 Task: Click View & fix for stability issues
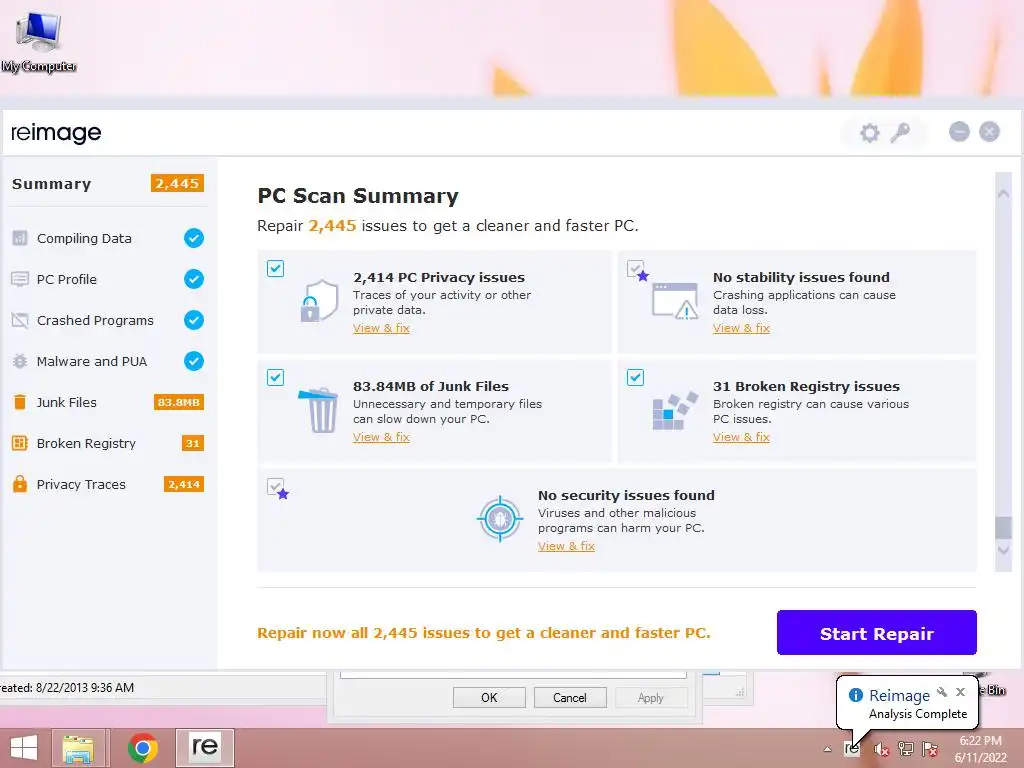(741, 328)
